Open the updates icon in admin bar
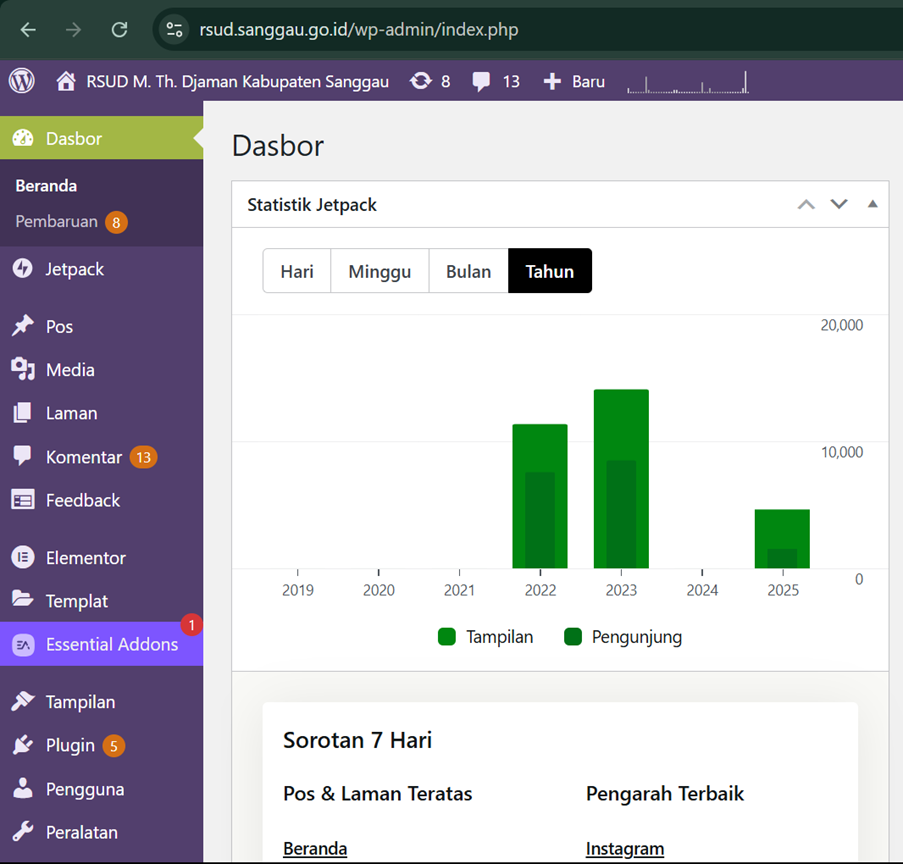Screen dimensions: 903x864 (421, 81)
